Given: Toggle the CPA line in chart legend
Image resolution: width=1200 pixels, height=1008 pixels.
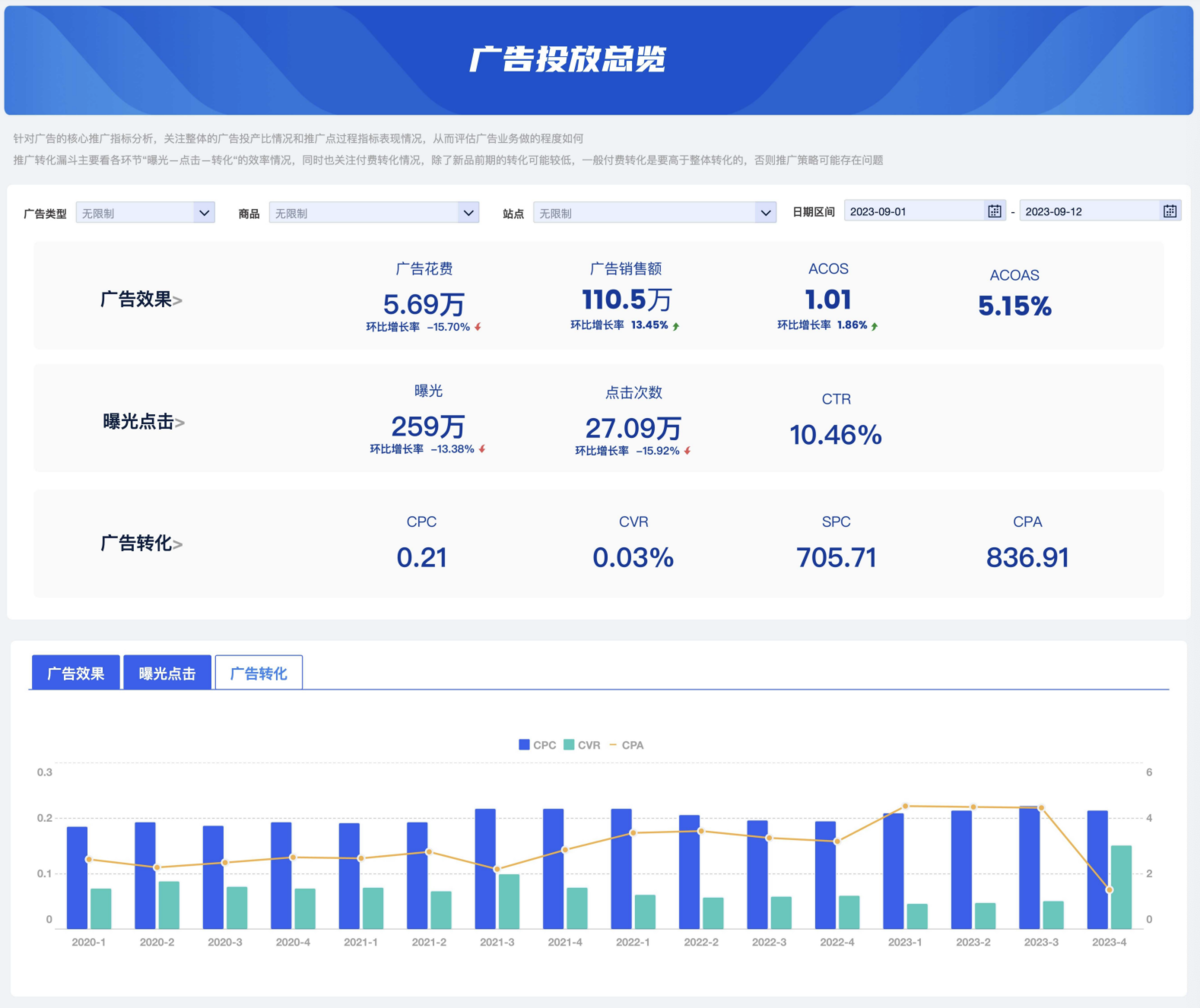Looking at the screenshot, I should [626, 745].
